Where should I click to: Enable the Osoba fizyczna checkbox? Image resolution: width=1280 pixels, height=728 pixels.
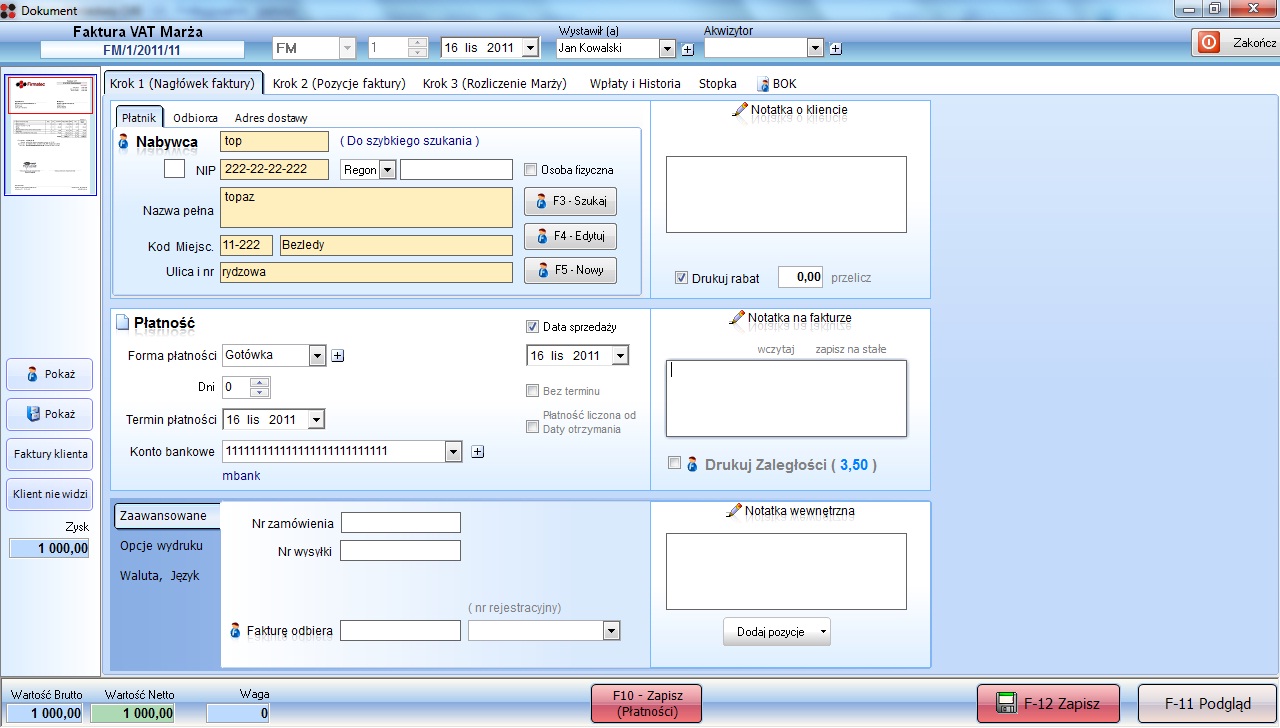tap(531, 170)
